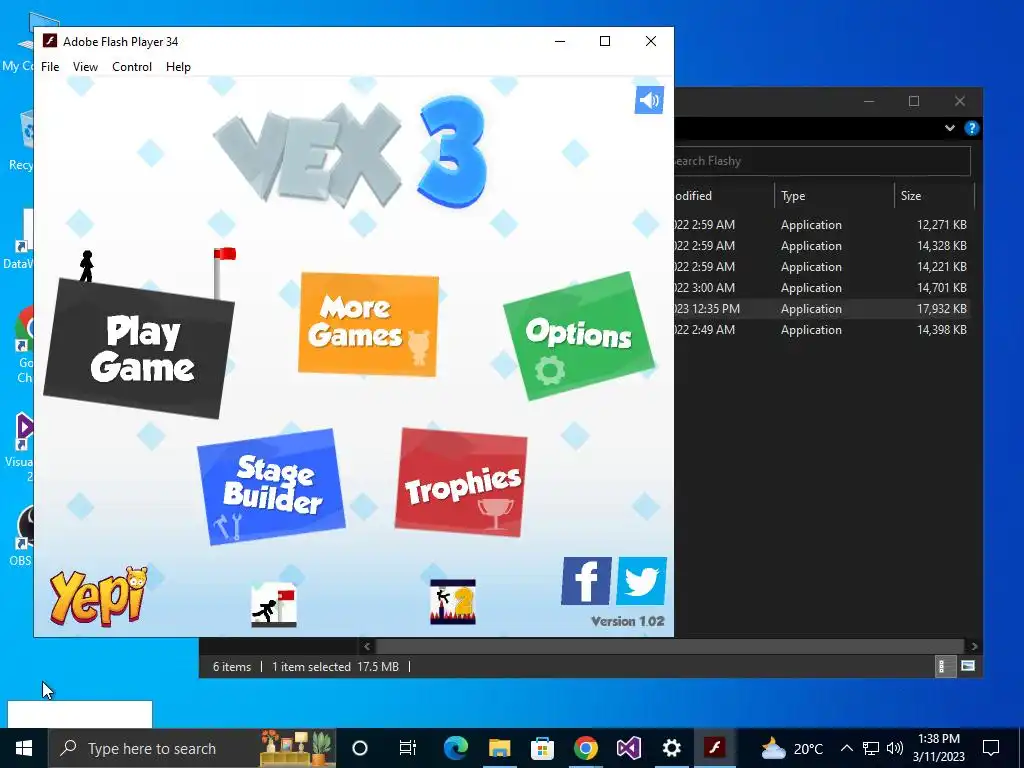
Task: Open File Explorer from the taskbar
Action: coord(500,748)
